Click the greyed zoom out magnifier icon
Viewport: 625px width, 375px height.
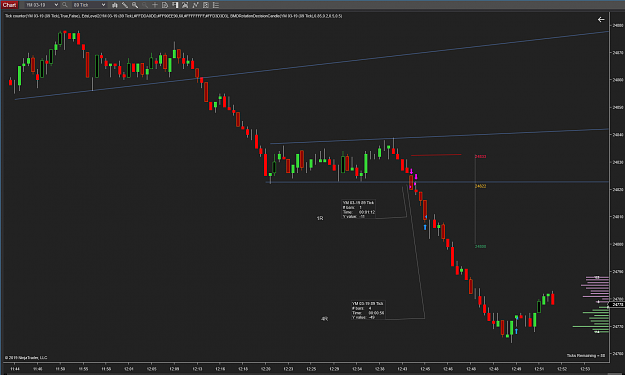pyautogui.click(x=145, y=5)
